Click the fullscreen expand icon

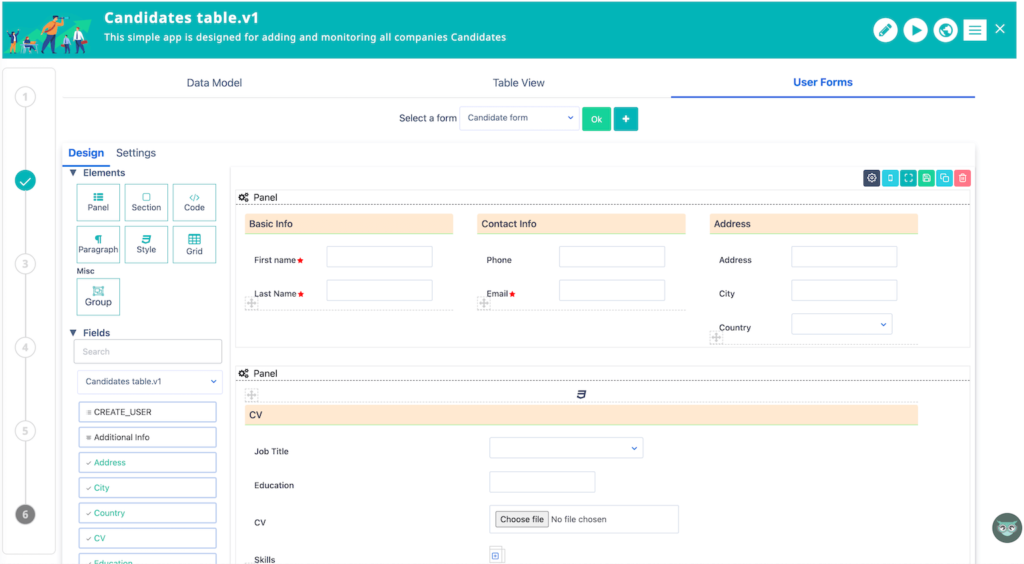click(908, 178)
